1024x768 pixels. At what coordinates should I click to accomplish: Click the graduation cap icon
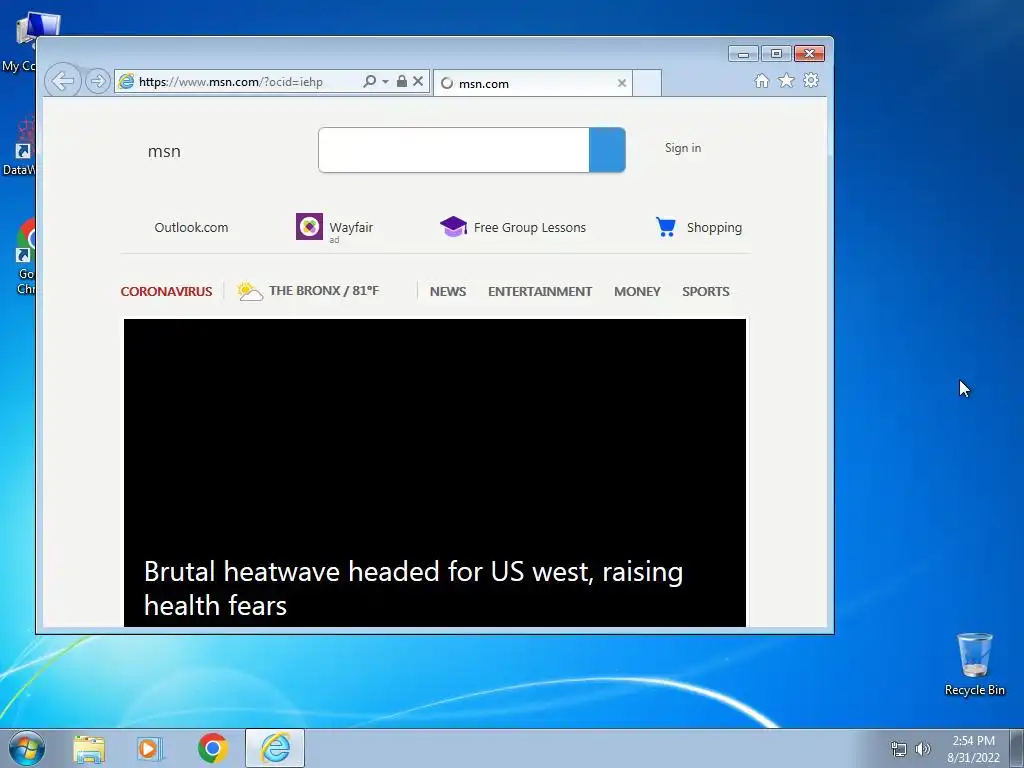point(453,227)
